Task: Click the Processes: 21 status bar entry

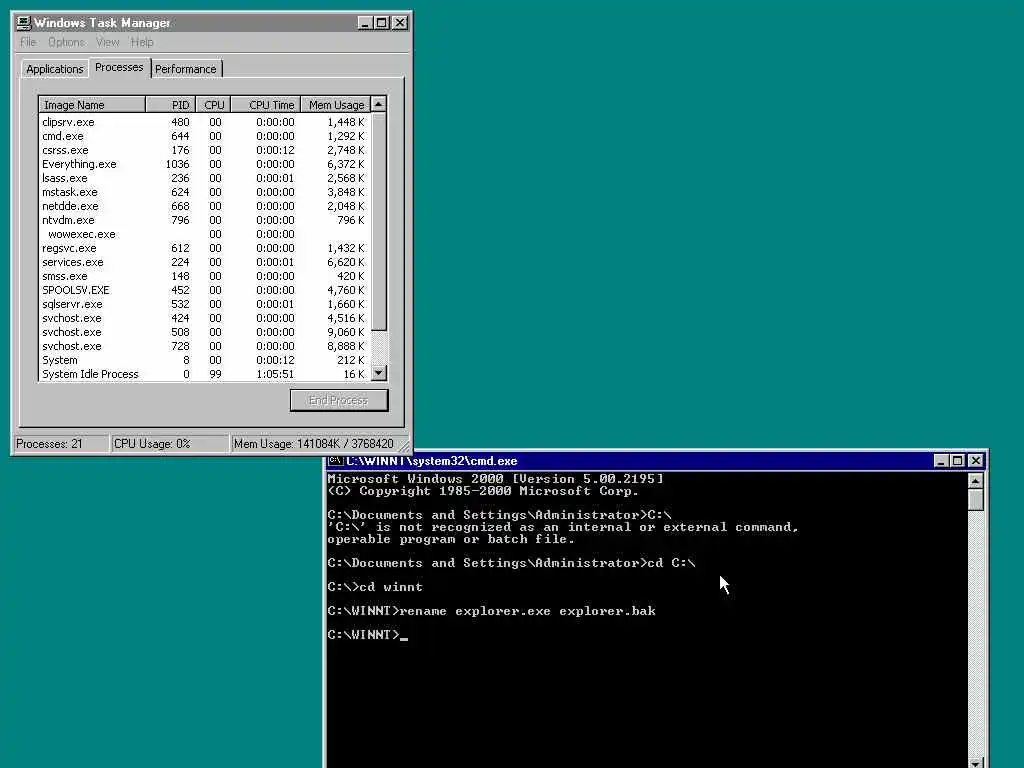Action: [x=61, y=444]
